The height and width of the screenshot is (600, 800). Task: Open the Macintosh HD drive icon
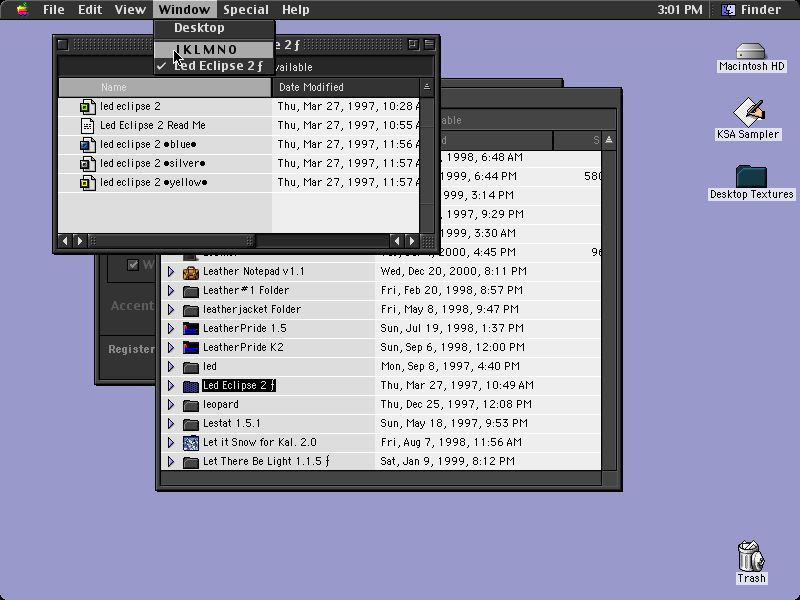[x=751, y=51]
